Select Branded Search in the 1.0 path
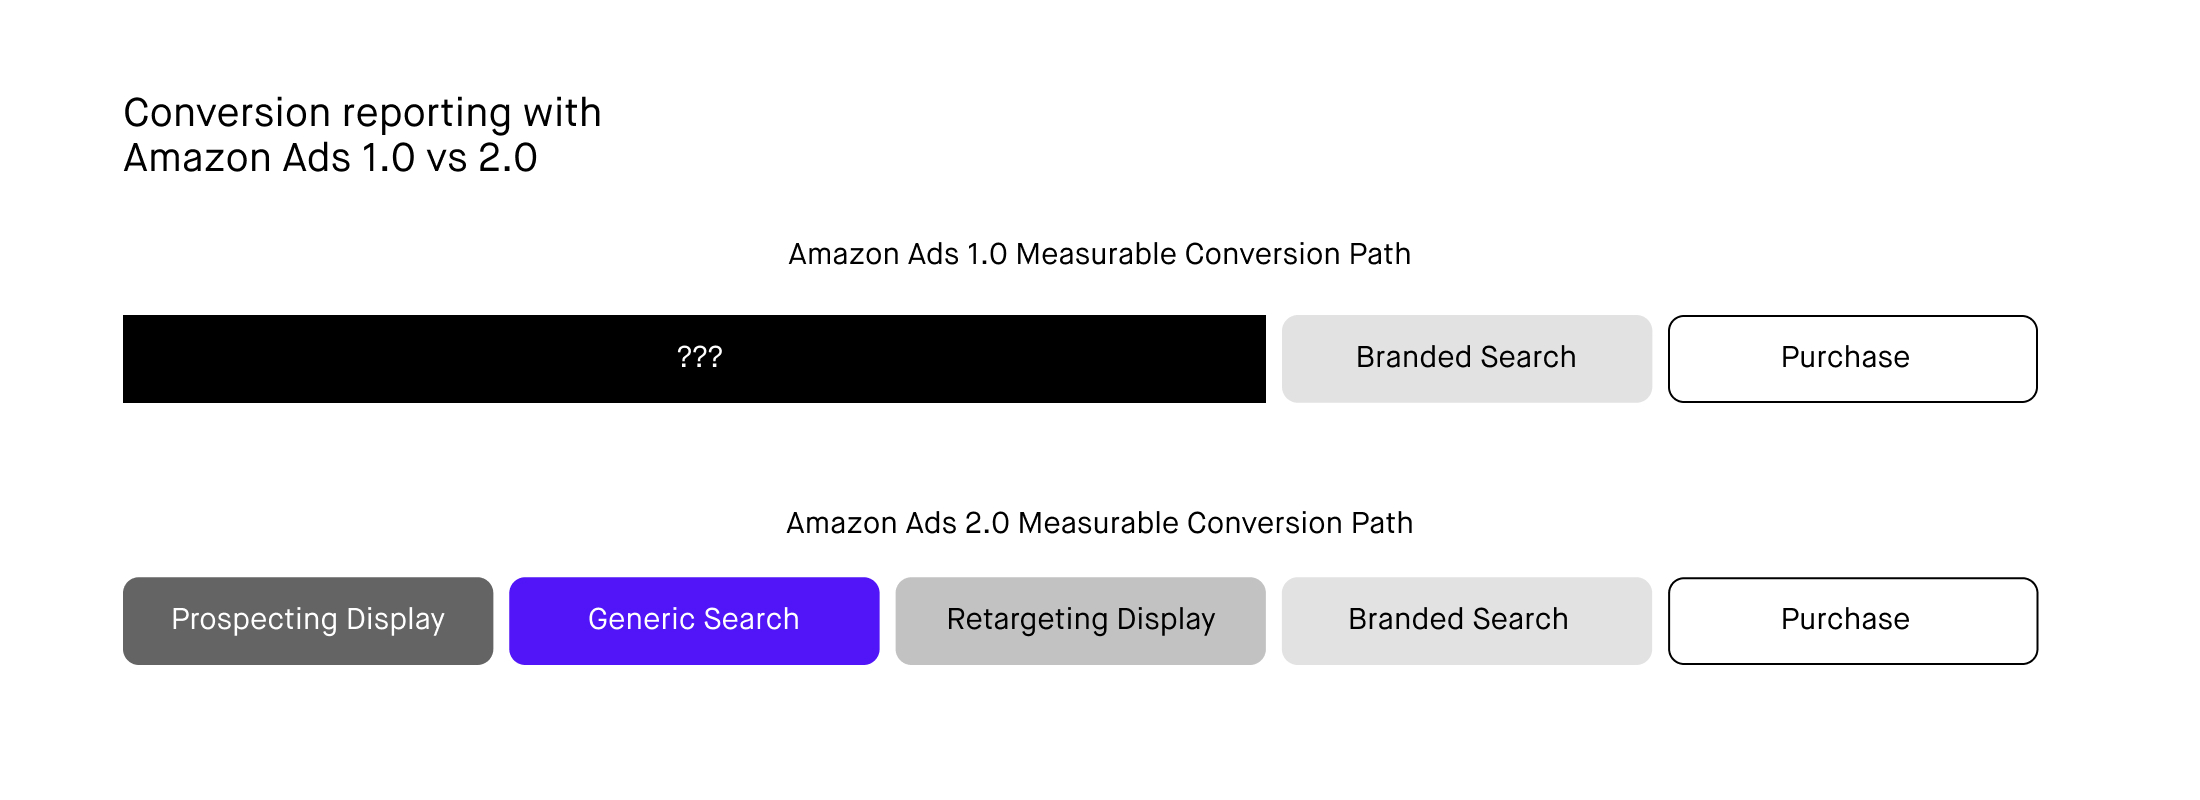The image size is (2200, 800). 1466,359
